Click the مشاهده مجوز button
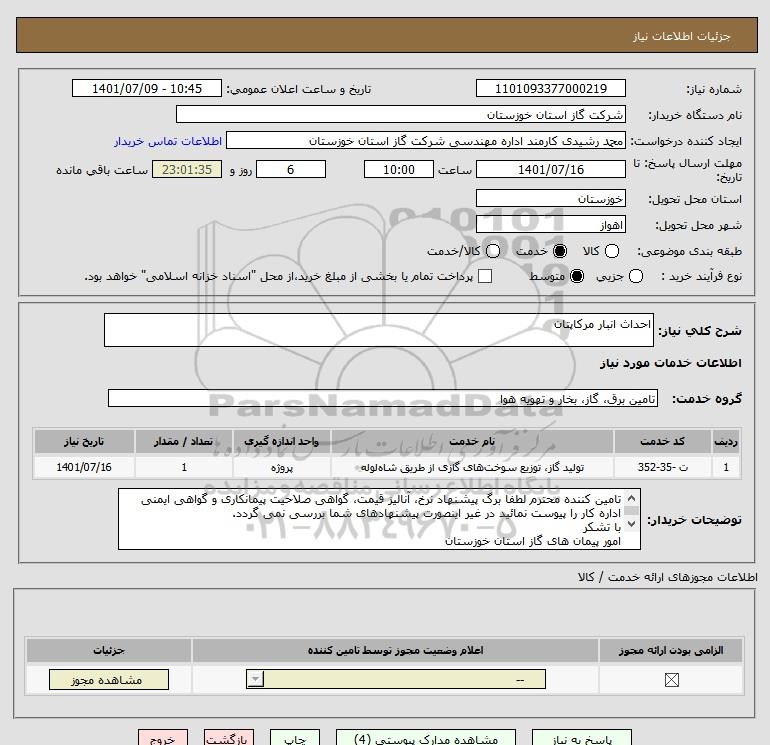This screenshot has width=770, height=745. (109, 680)
